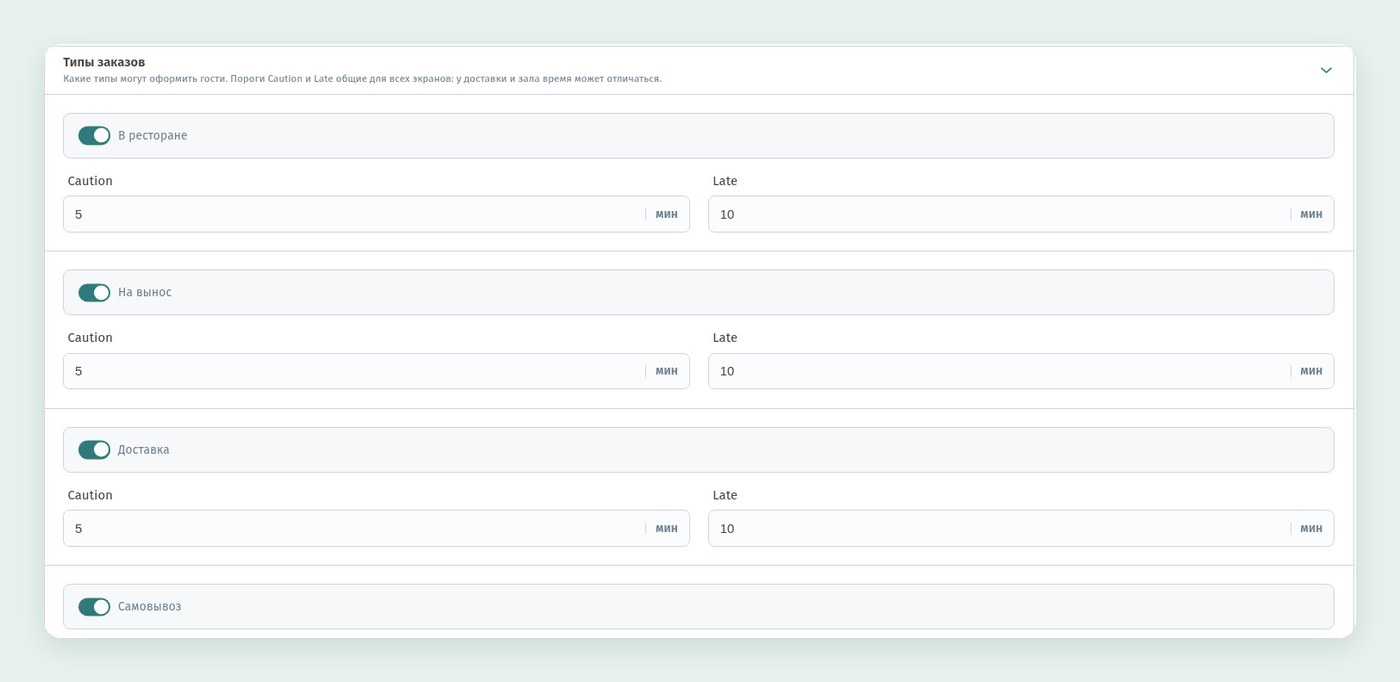
Task: Click мин suffix of На вынос Late field
Action: click(1311, 371)
